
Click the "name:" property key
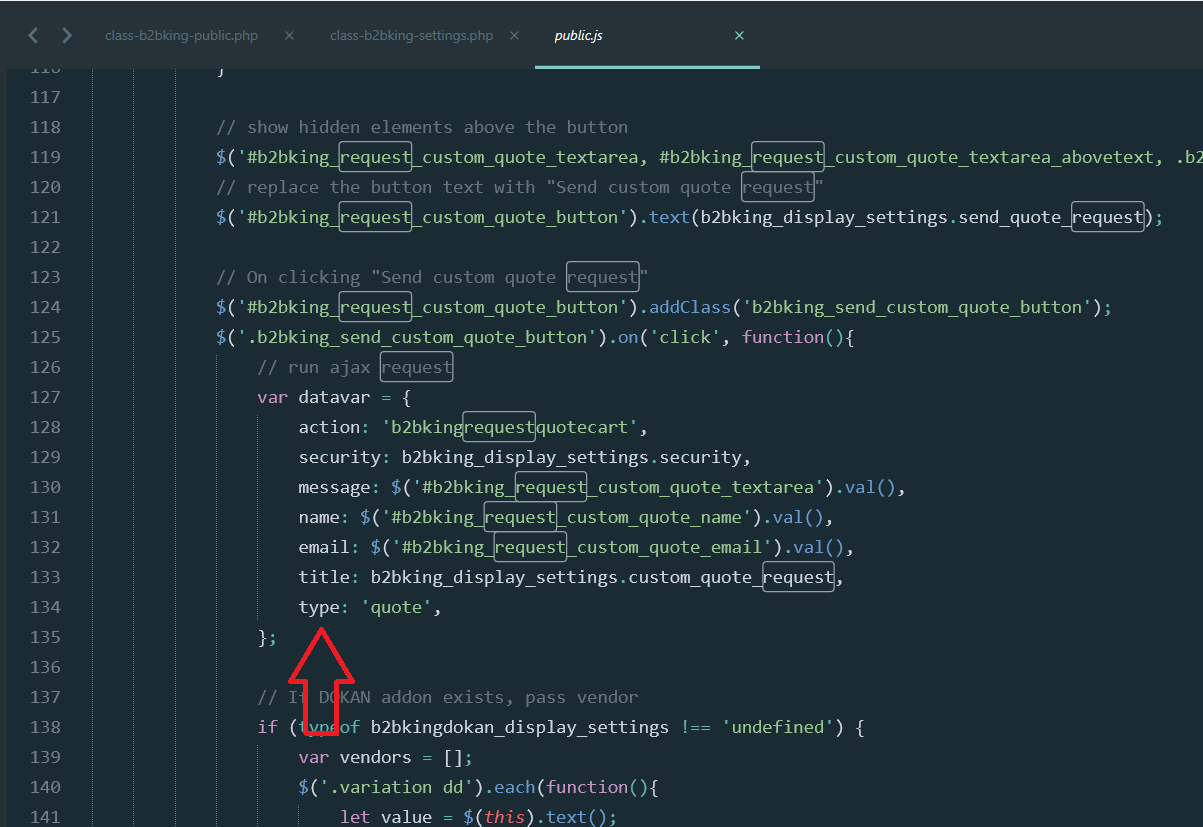[x=325, y=517]
